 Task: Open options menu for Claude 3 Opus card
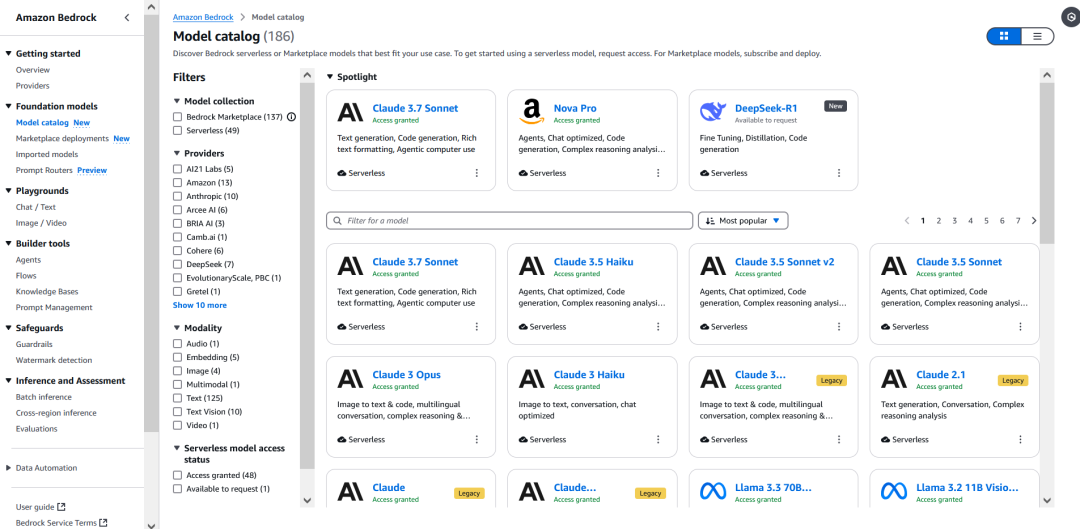(x=477, y=439)
